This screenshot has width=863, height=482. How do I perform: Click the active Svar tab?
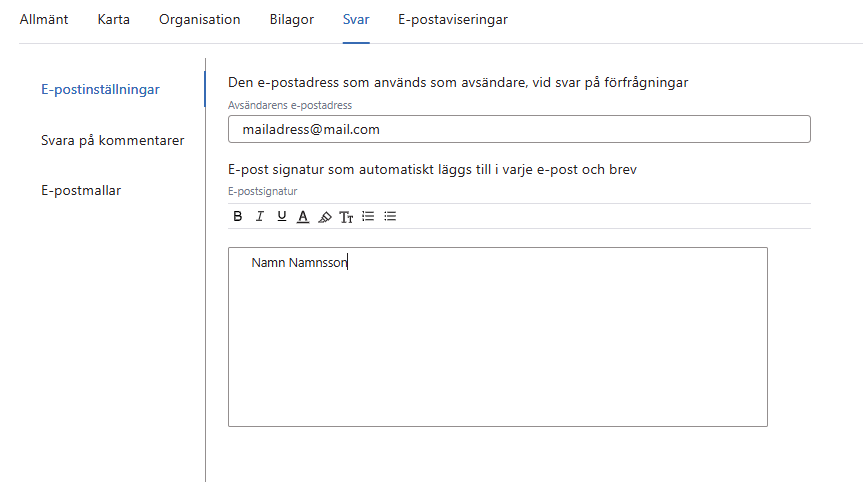(x=356, y=20)
